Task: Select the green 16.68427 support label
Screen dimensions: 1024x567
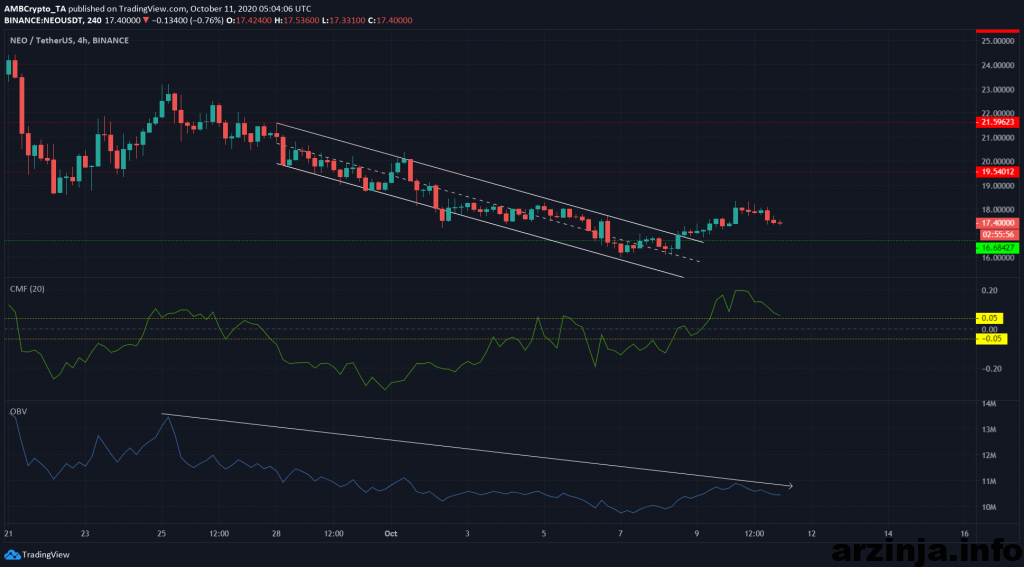Action: point(997,246)
